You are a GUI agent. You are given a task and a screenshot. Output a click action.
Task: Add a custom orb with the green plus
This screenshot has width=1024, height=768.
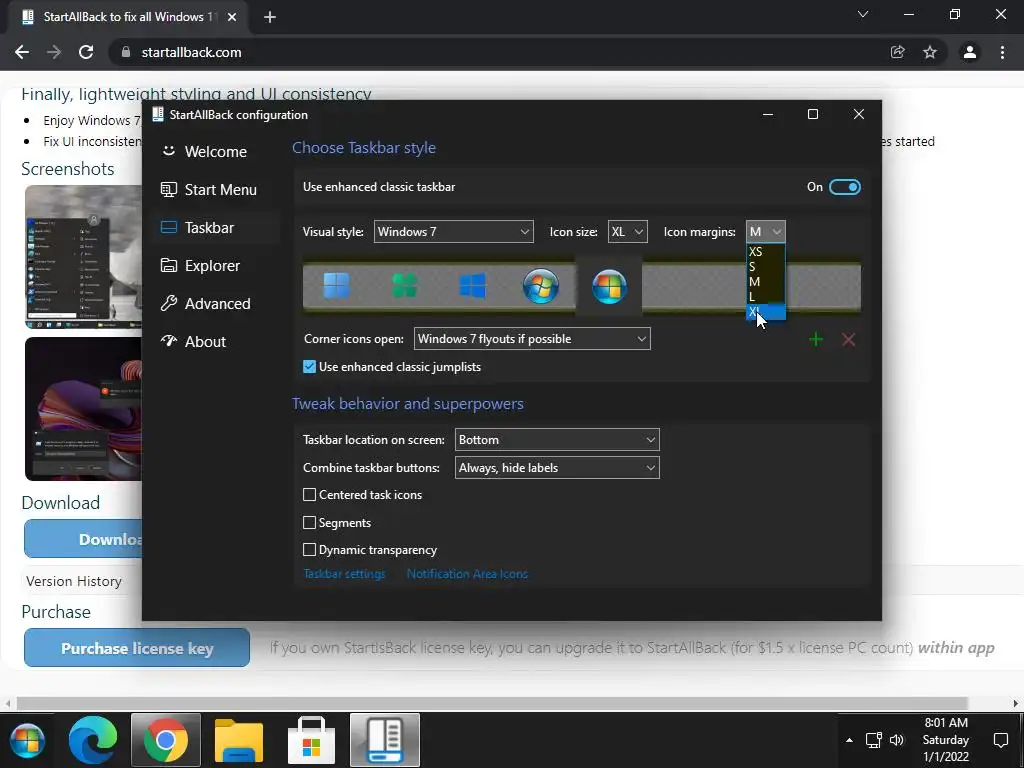pos(816,340)
